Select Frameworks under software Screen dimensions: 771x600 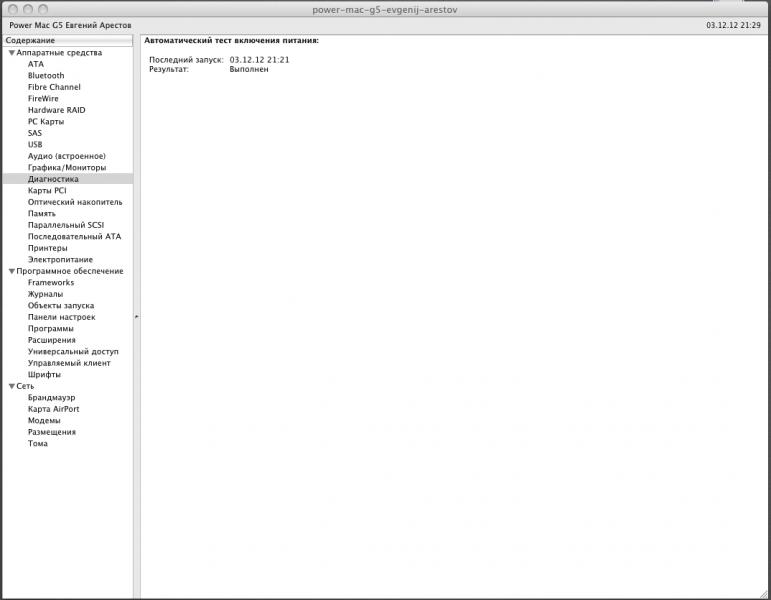point(51,282)
